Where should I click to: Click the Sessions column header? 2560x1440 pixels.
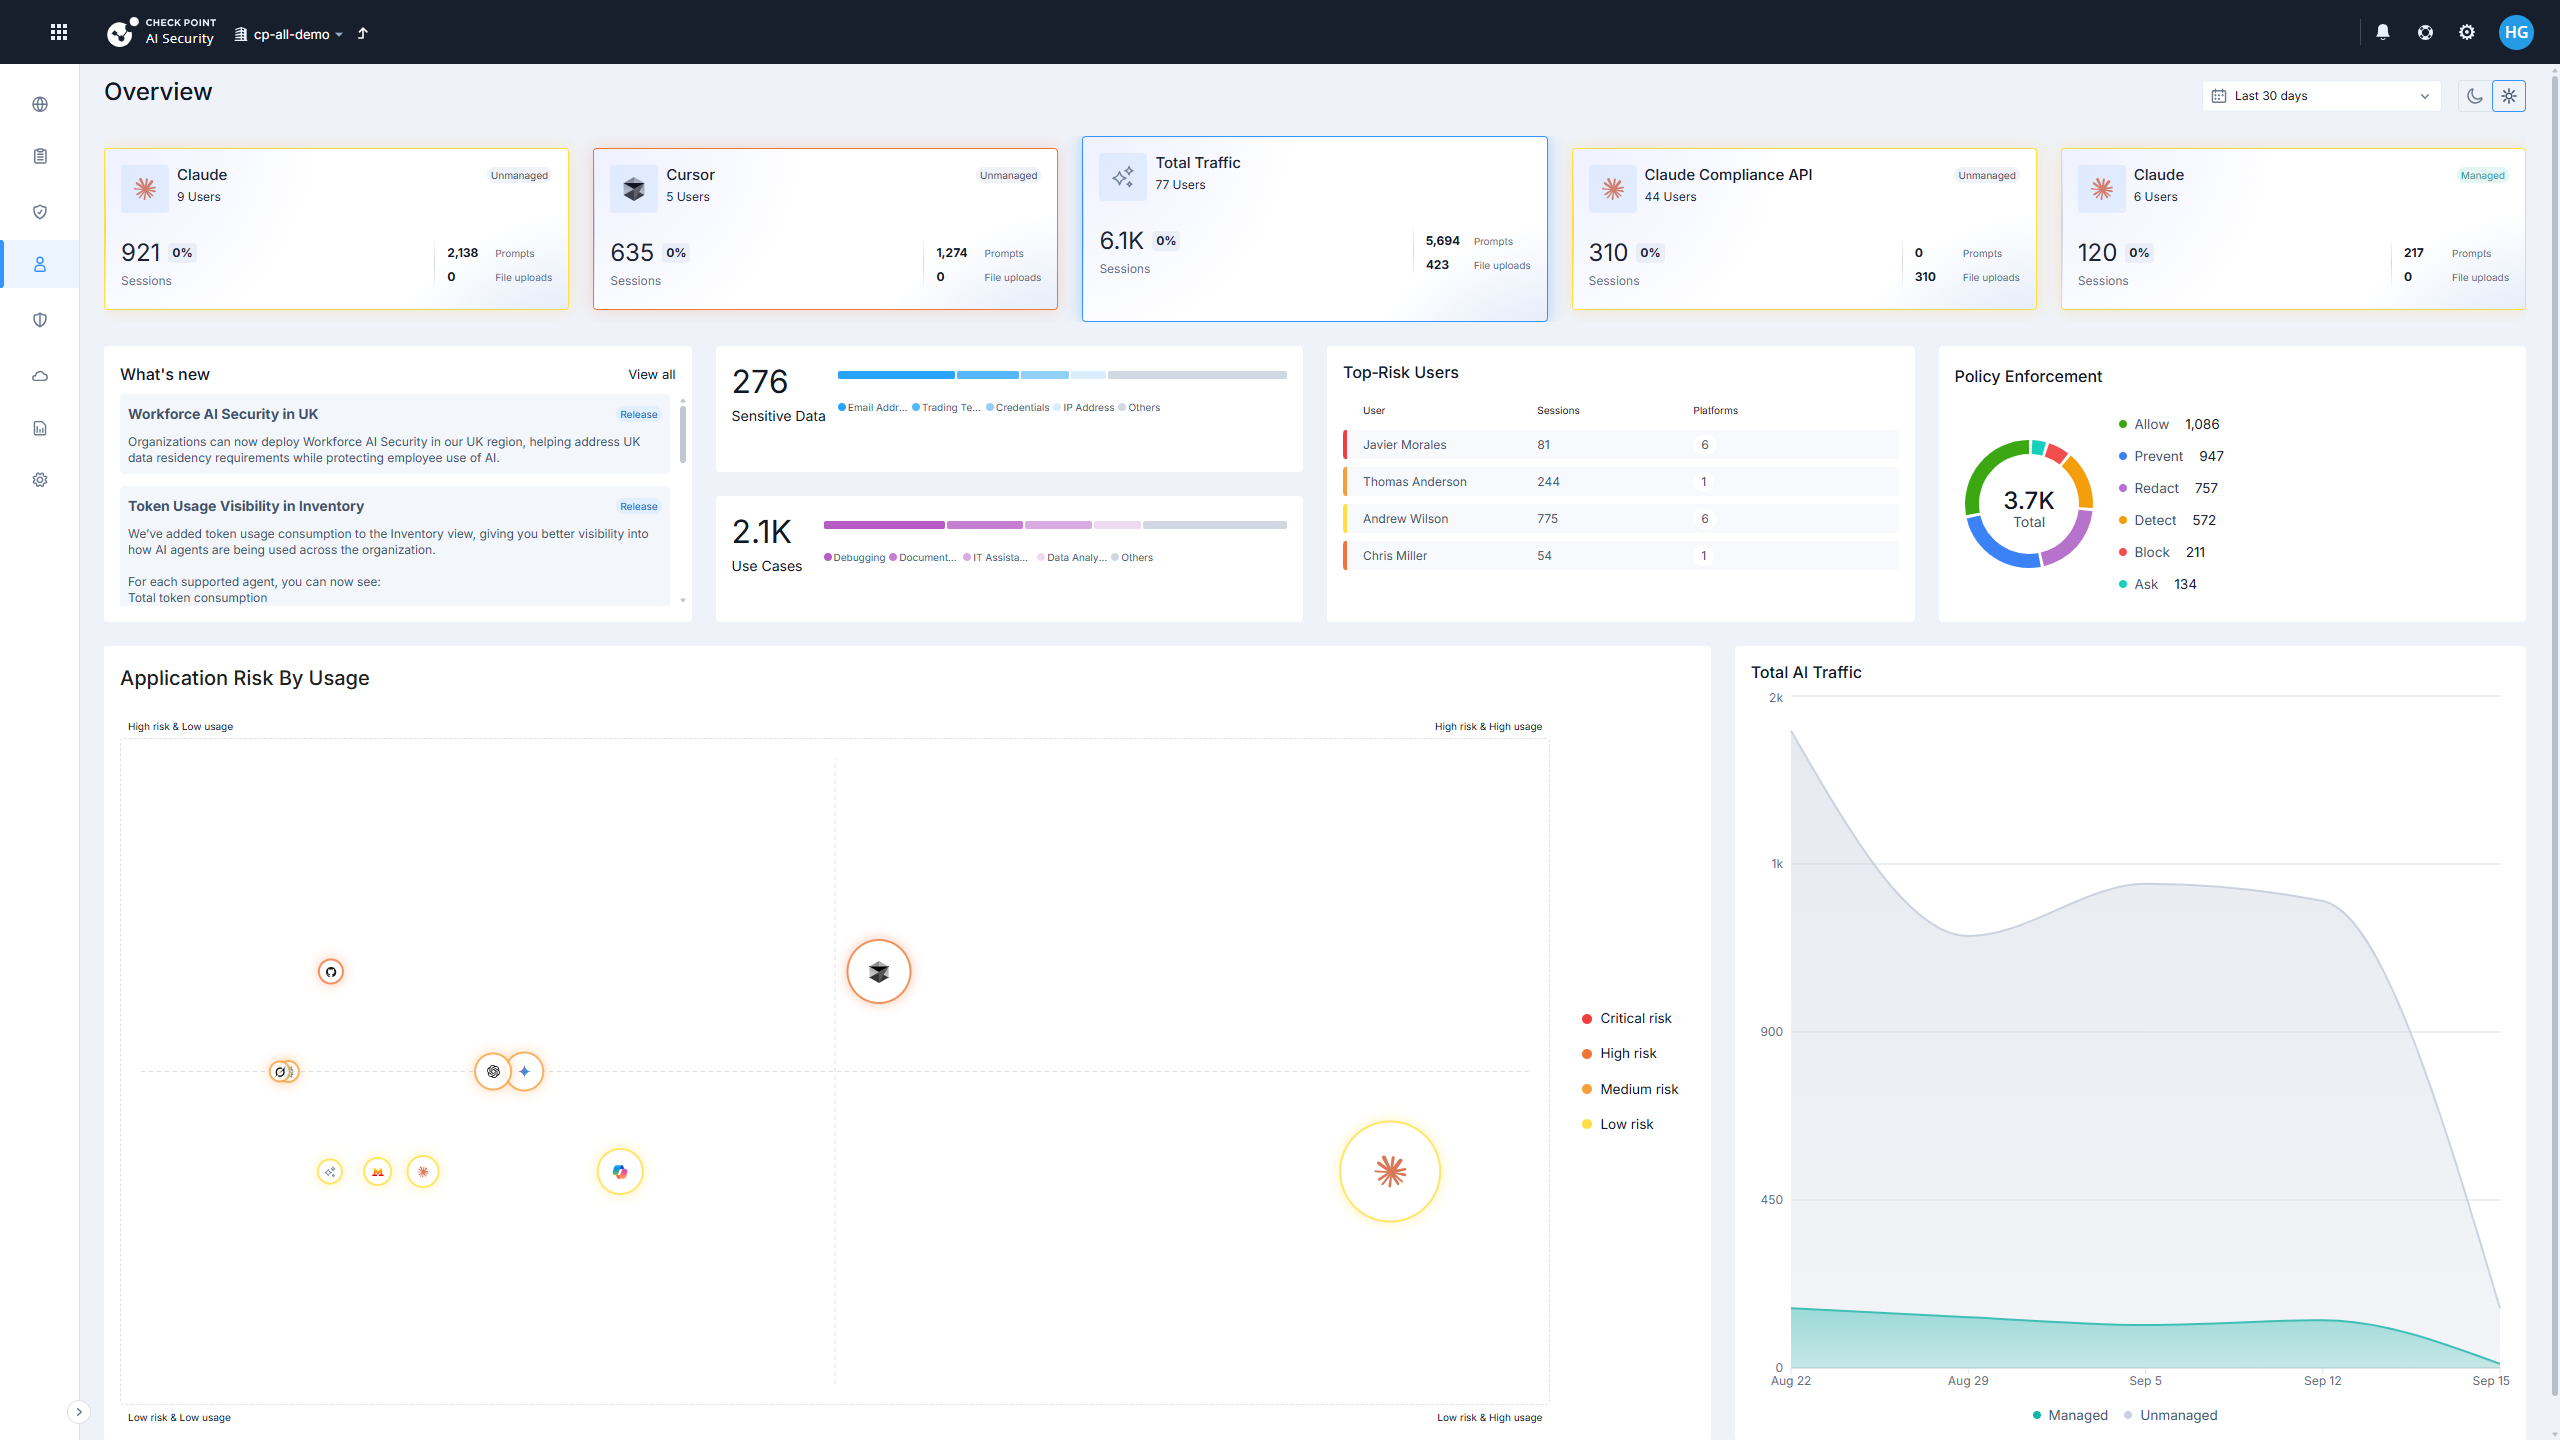pyautogui.click(x=1558, y=410)
